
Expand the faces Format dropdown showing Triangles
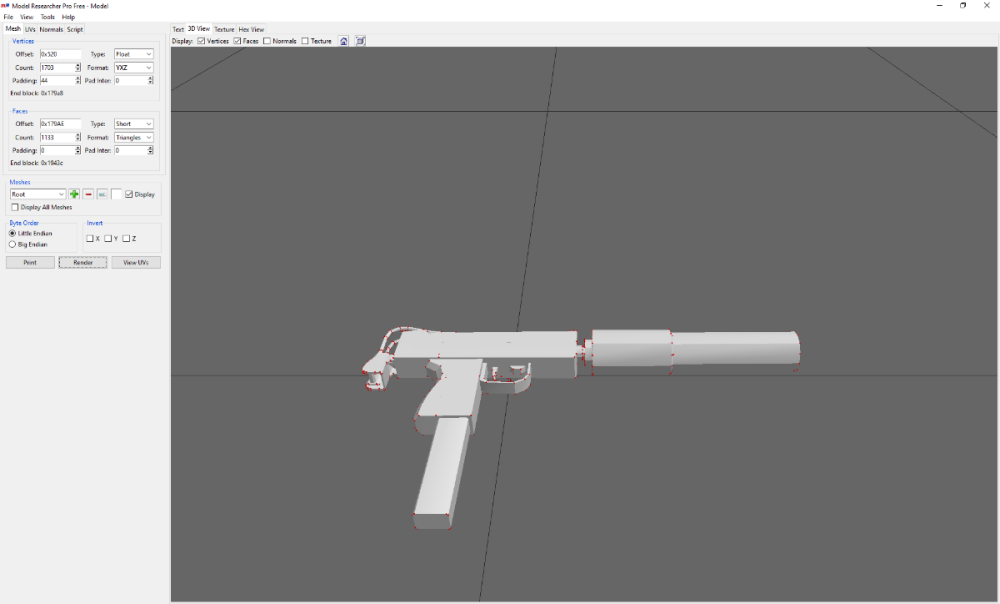click(x=133, y=137)
